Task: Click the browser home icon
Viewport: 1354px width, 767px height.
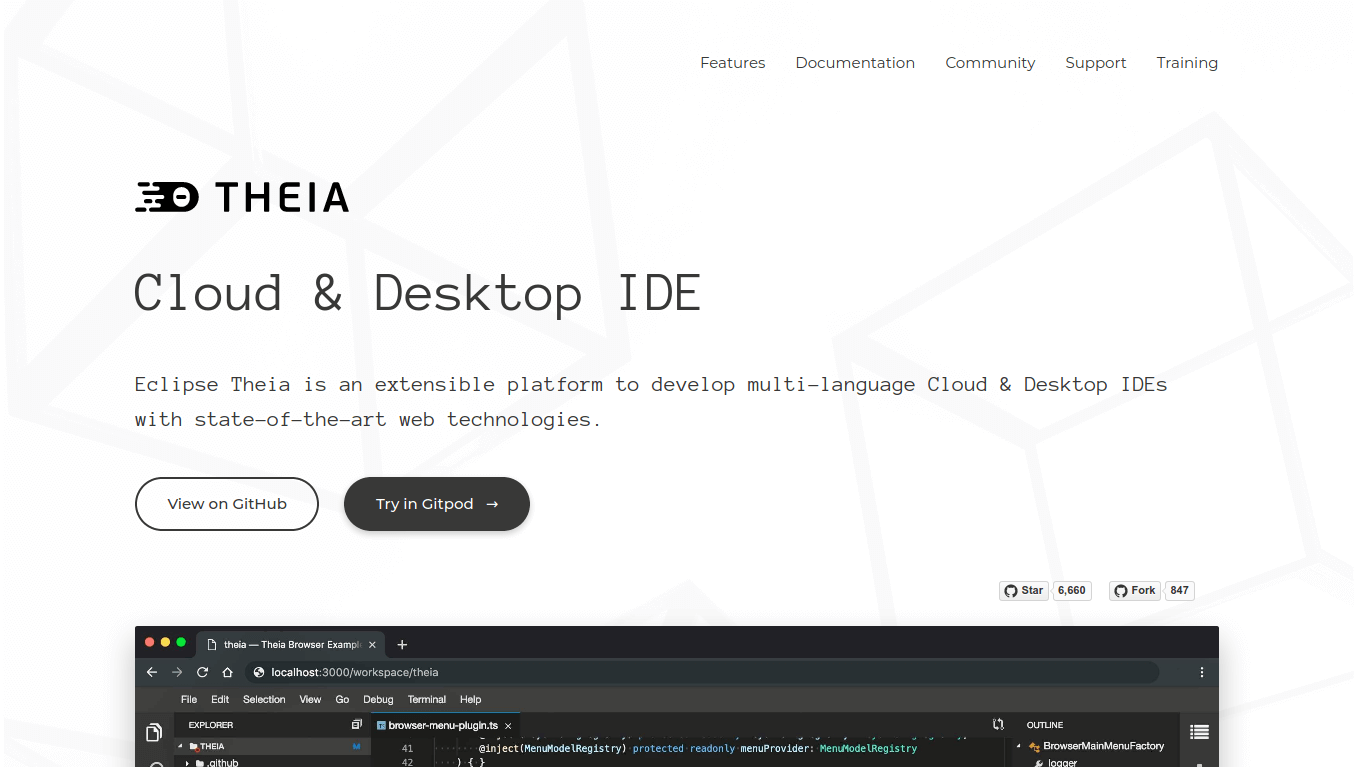Action: pyautogui.click(x=229, y=672)
